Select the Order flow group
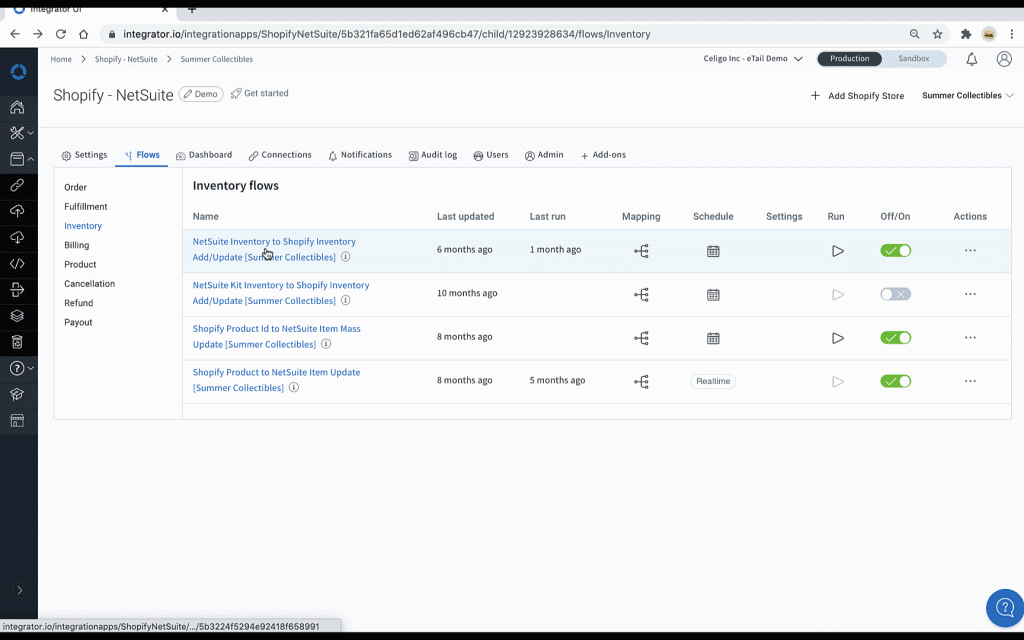This screenshot has width=1024, height=640. click(x=75, y=187)
